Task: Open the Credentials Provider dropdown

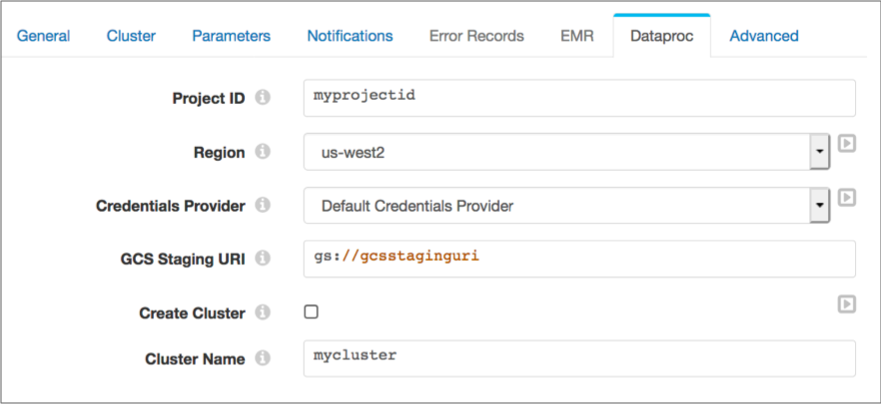Action: [x=567, y=206]
